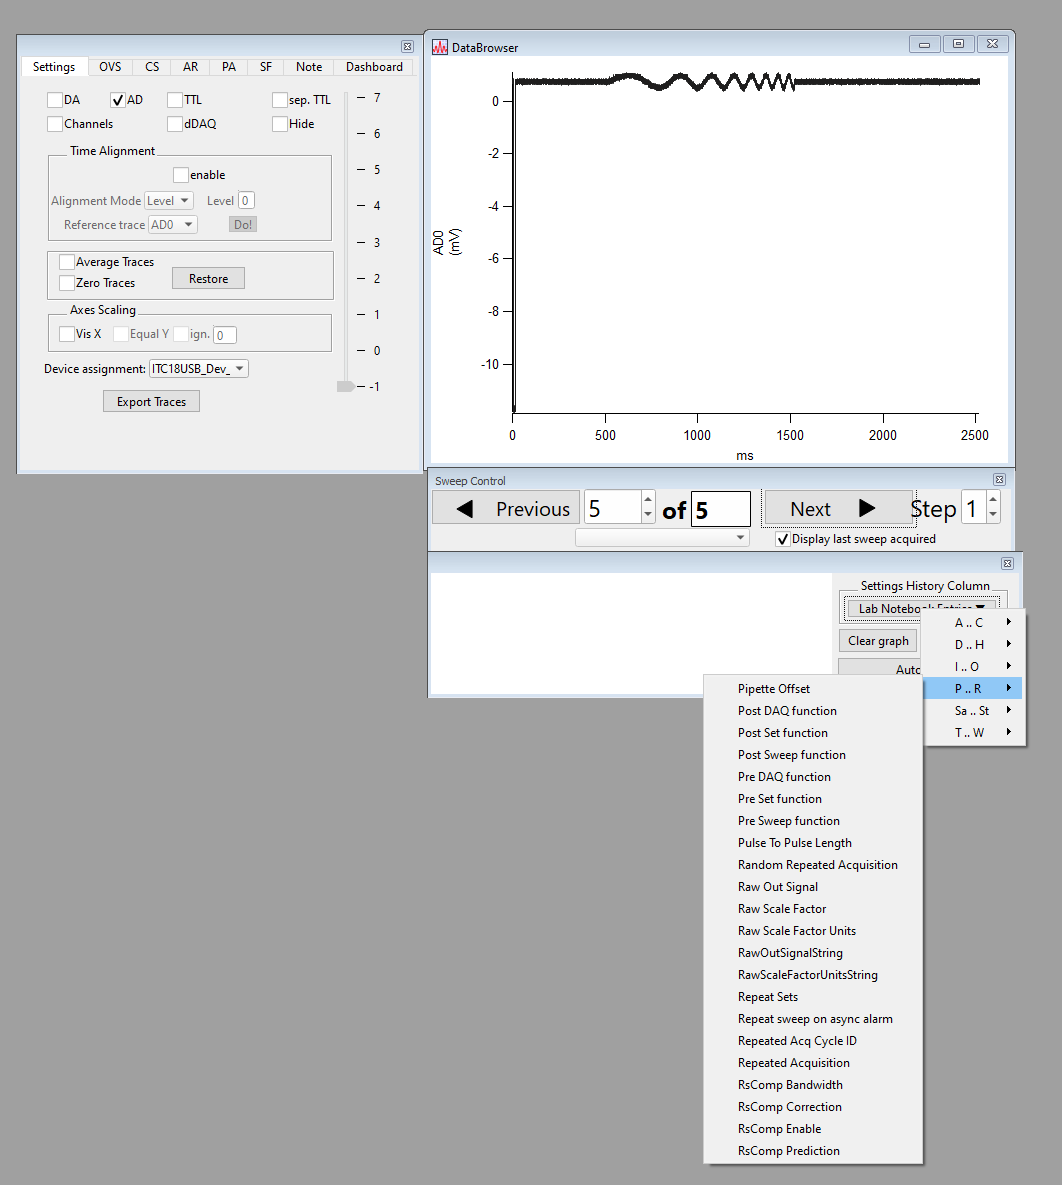The height and width of the screenshot is (1185, 1062).
Task: Enable the DA checkbox
Action: (x=55, y=100)
